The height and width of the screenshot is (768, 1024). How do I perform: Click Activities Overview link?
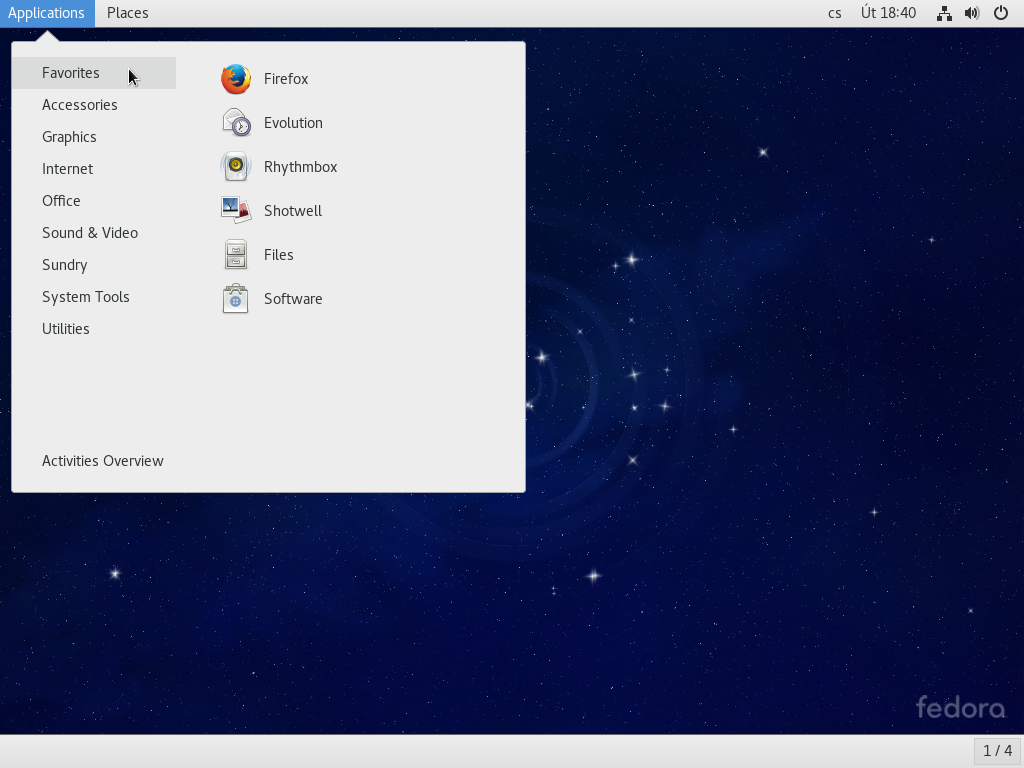(x=103, y=461)
